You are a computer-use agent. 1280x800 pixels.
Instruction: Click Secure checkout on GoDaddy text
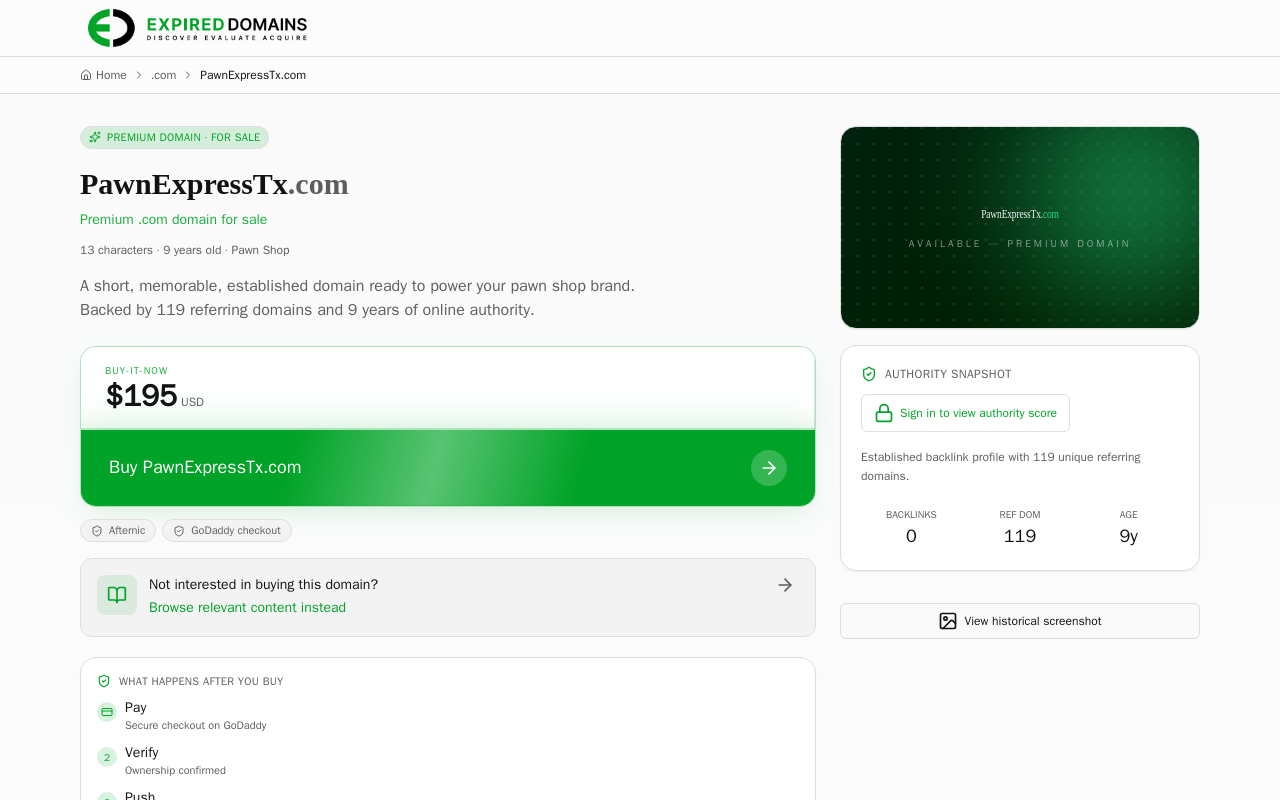196,725
